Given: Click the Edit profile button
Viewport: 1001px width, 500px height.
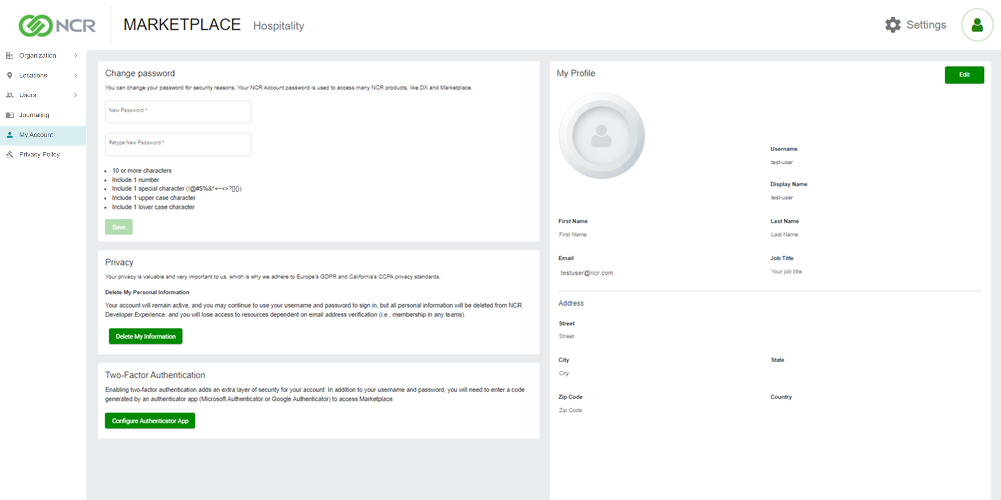Looking at the screenshot, I should click(x=964, y=75).
